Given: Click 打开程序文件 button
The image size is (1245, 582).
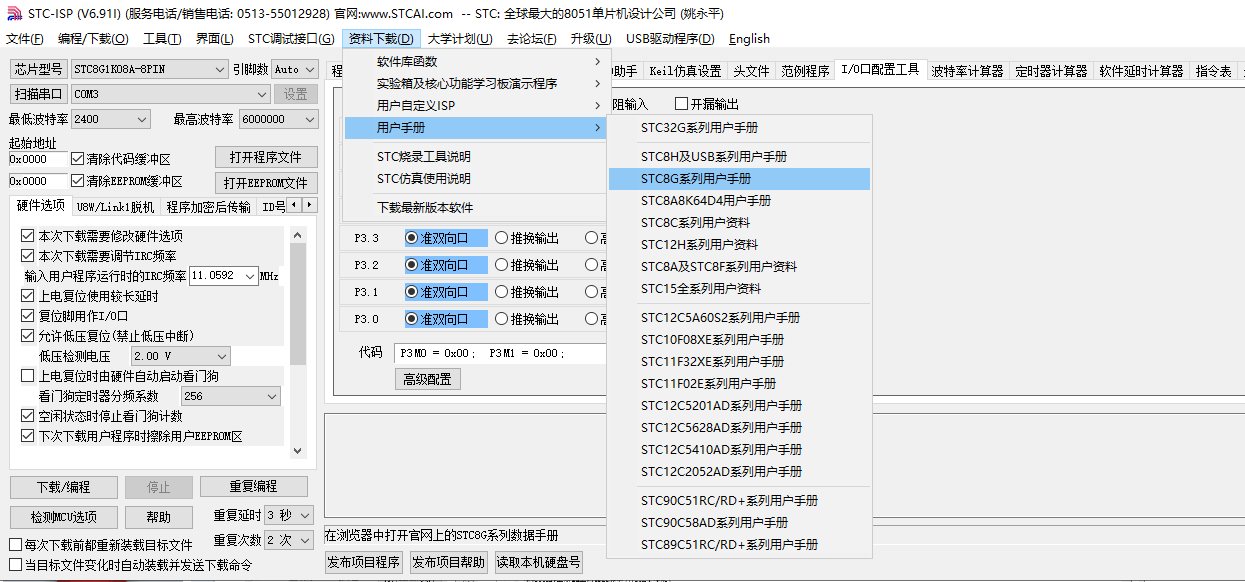Looking at the screenshot, I should pos(266,158).
